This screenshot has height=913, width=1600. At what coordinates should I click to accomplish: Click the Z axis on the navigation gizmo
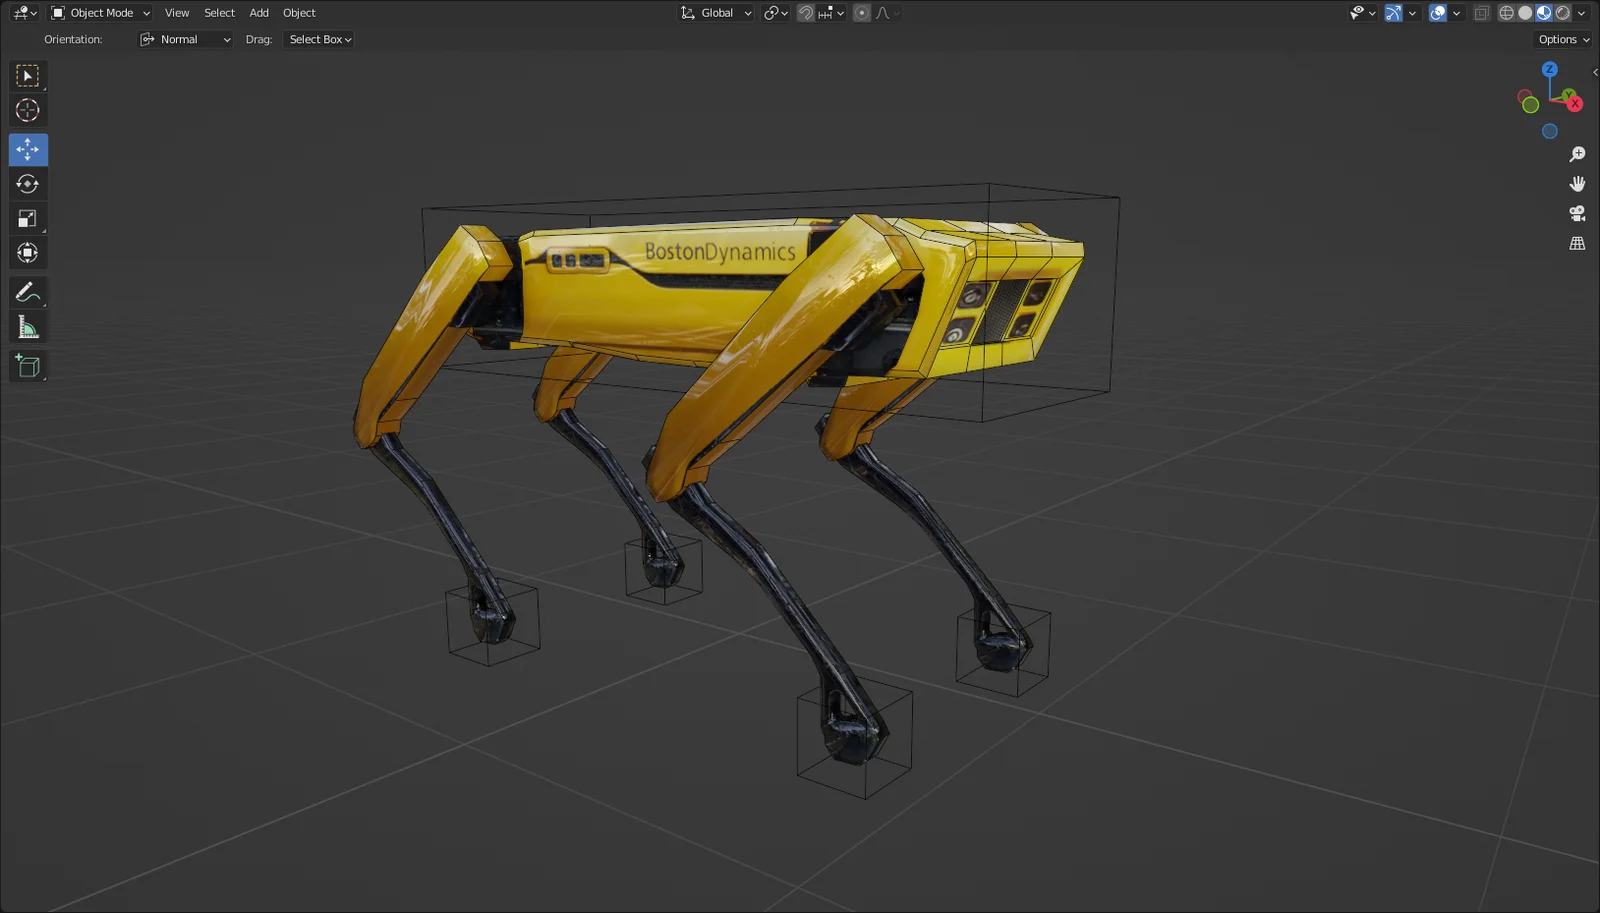point(1550,69)
